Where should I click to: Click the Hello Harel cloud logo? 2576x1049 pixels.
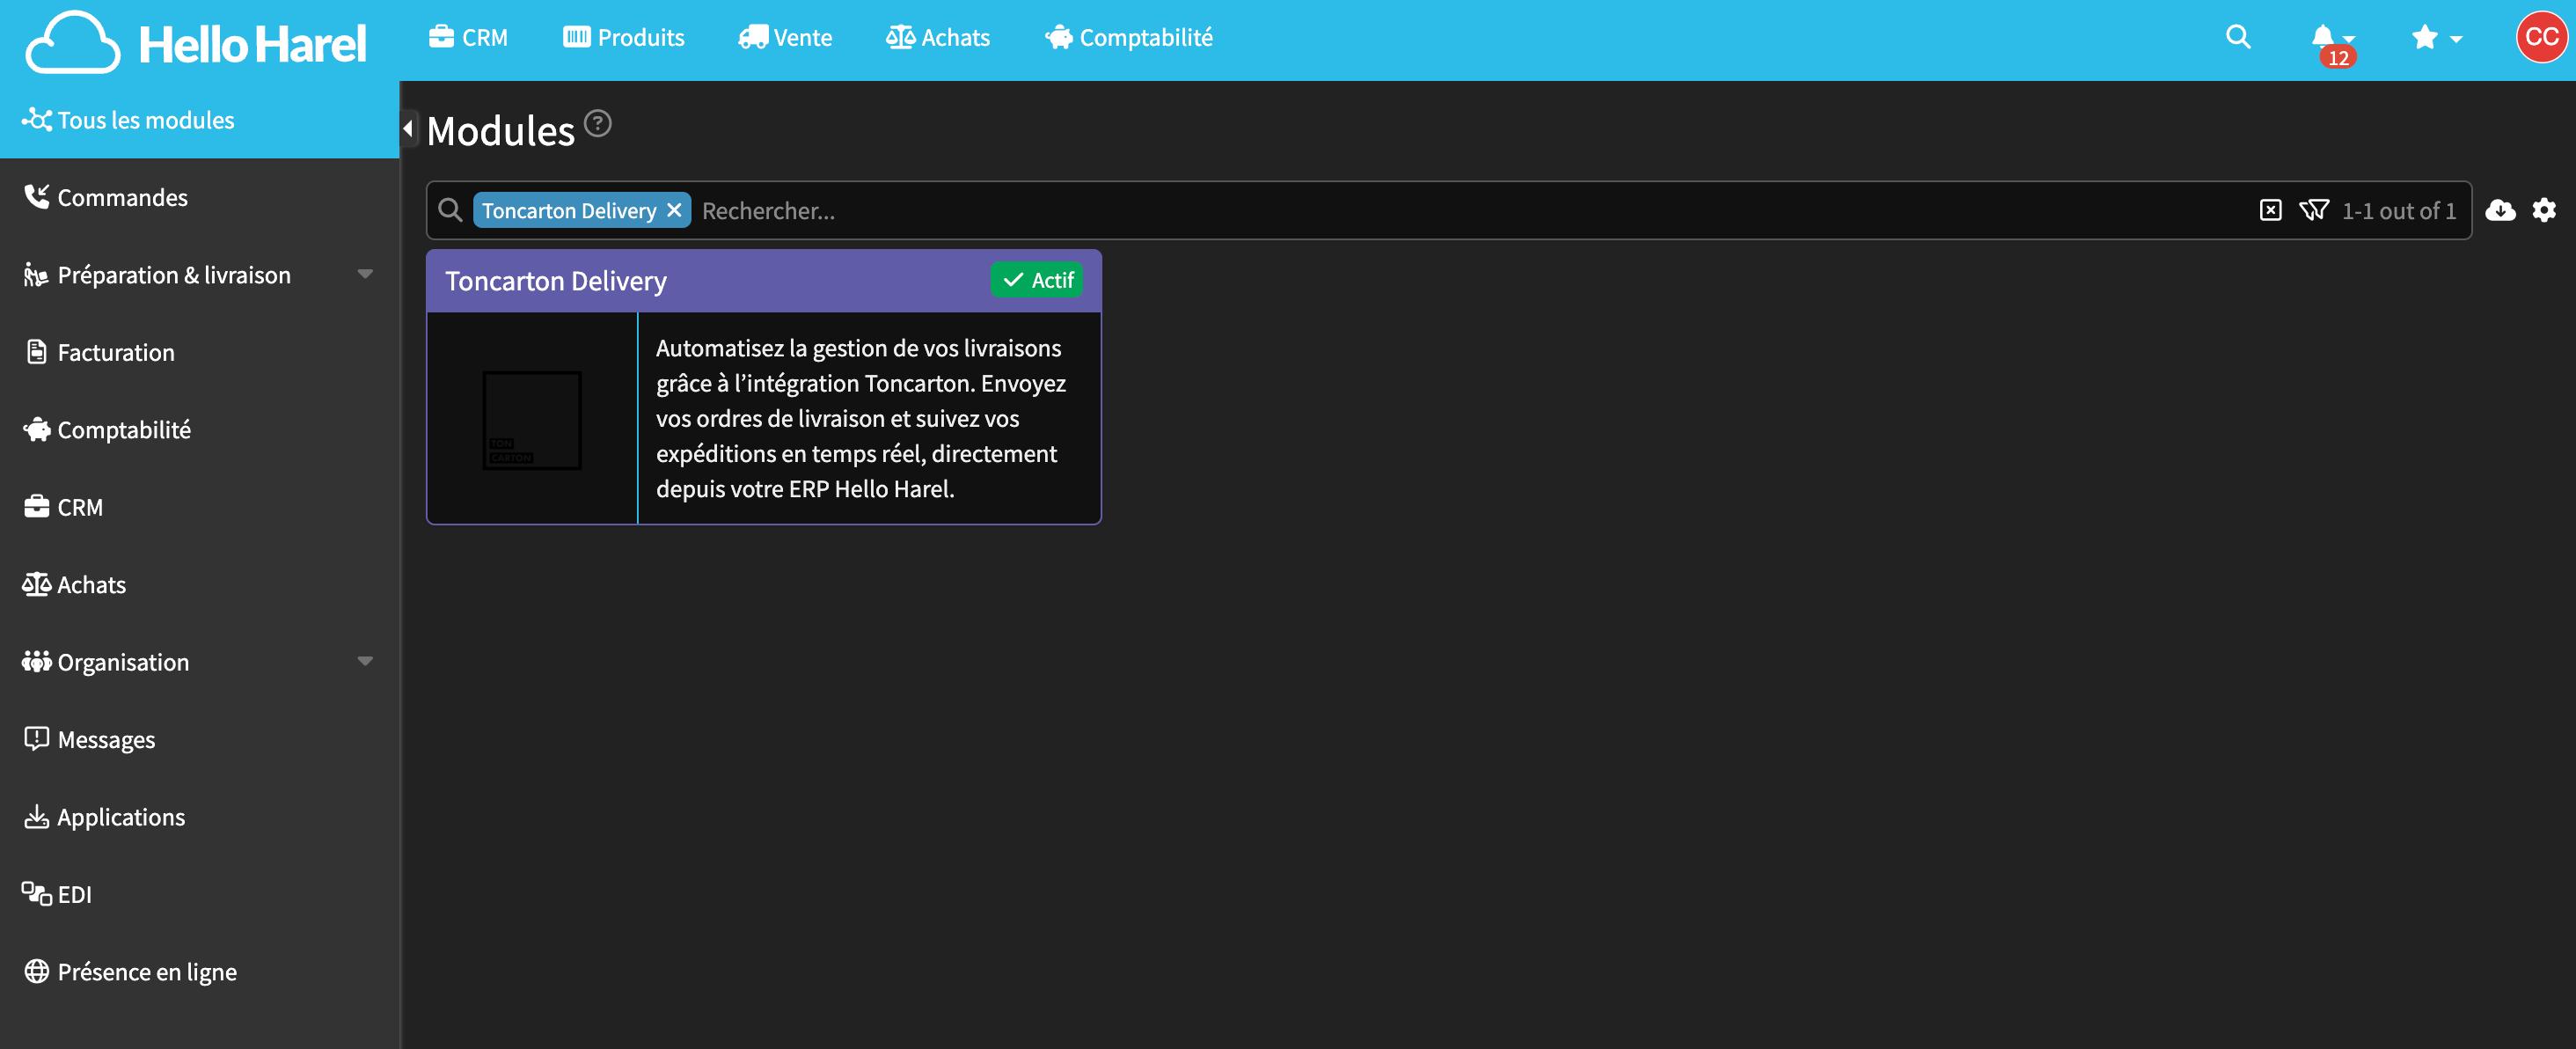click(x=196, y=42)
